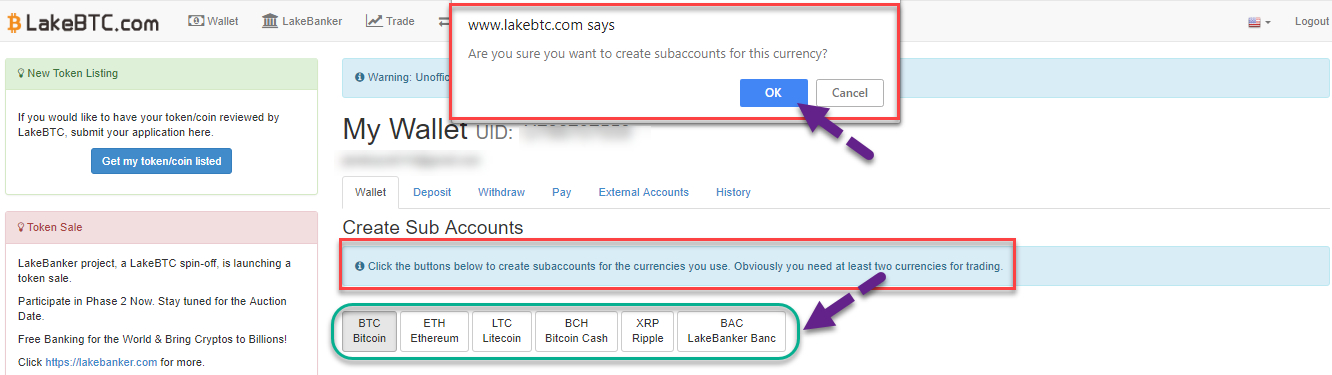This screenshot has width=1332, height=375.
Task: Open the History tab
Action: pyautogui.click(x=733, y=192)
